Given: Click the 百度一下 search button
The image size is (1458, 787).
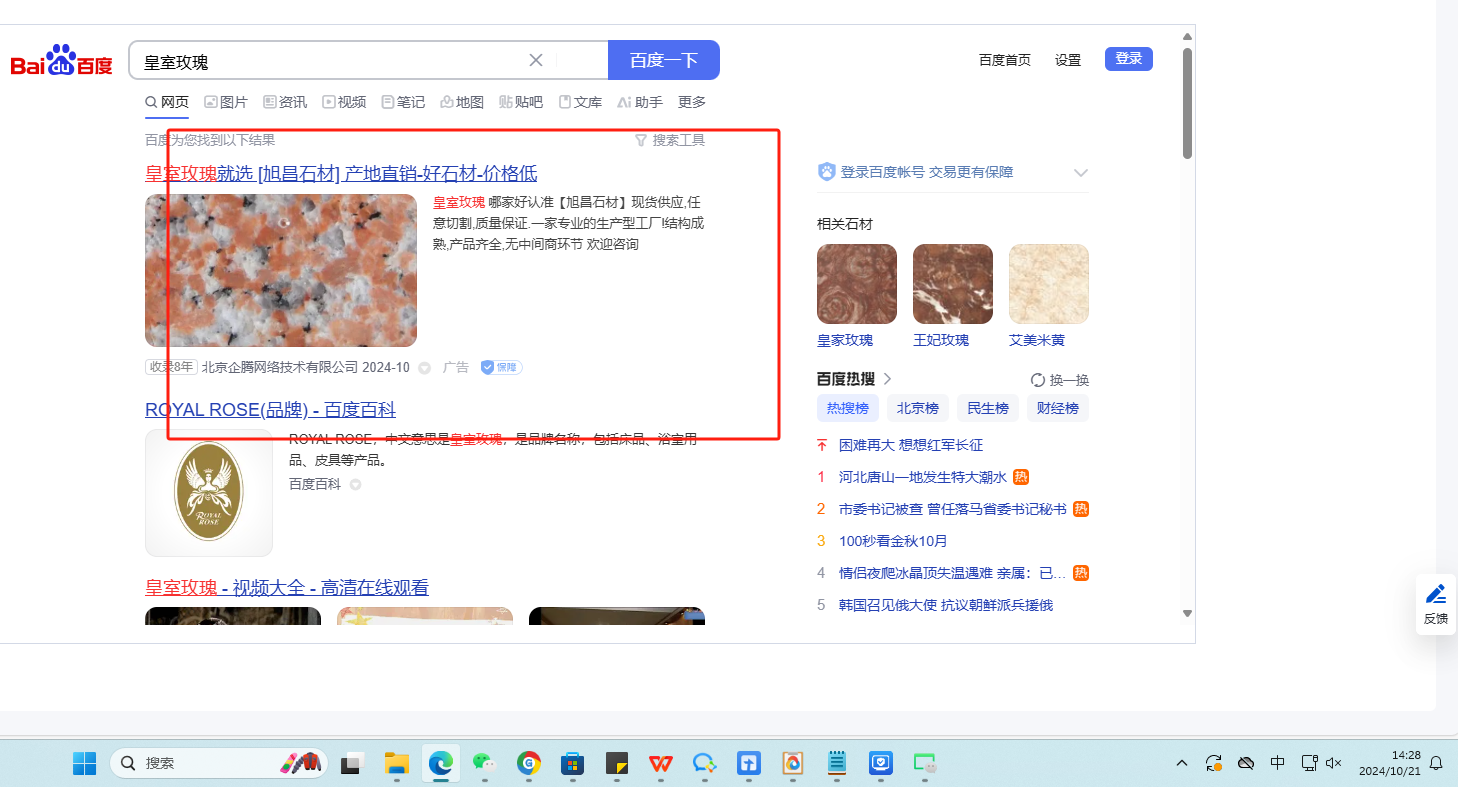Looking at the screenshot, I should (664, 60).
